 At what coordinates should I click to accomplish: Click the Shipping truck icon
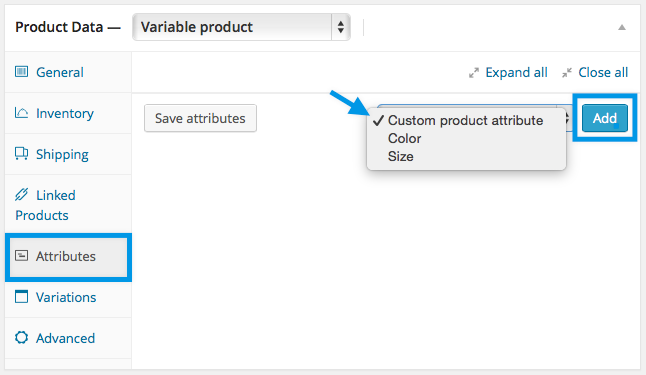pyautogui.click(x=21, y=153)
